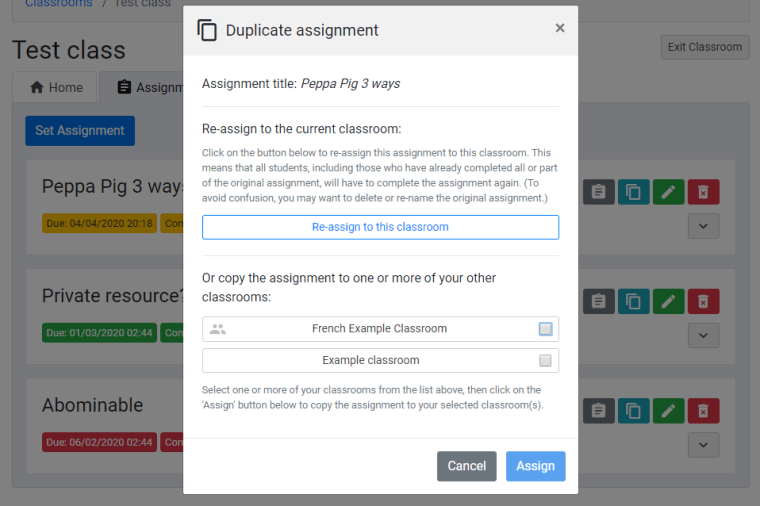Cancel the duplicate assignment dialog
760x506 pixels.
pyautogui.click(x=466, y=466)
